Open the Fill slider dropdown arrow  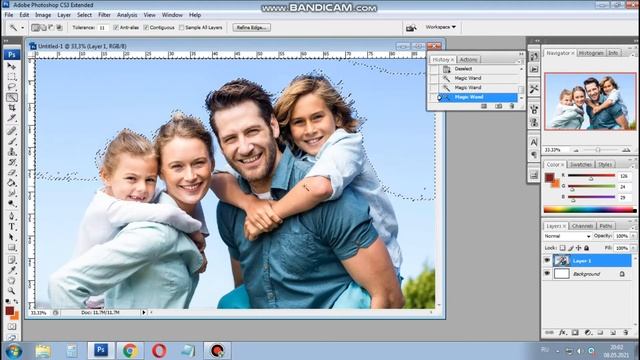point(633,248)
